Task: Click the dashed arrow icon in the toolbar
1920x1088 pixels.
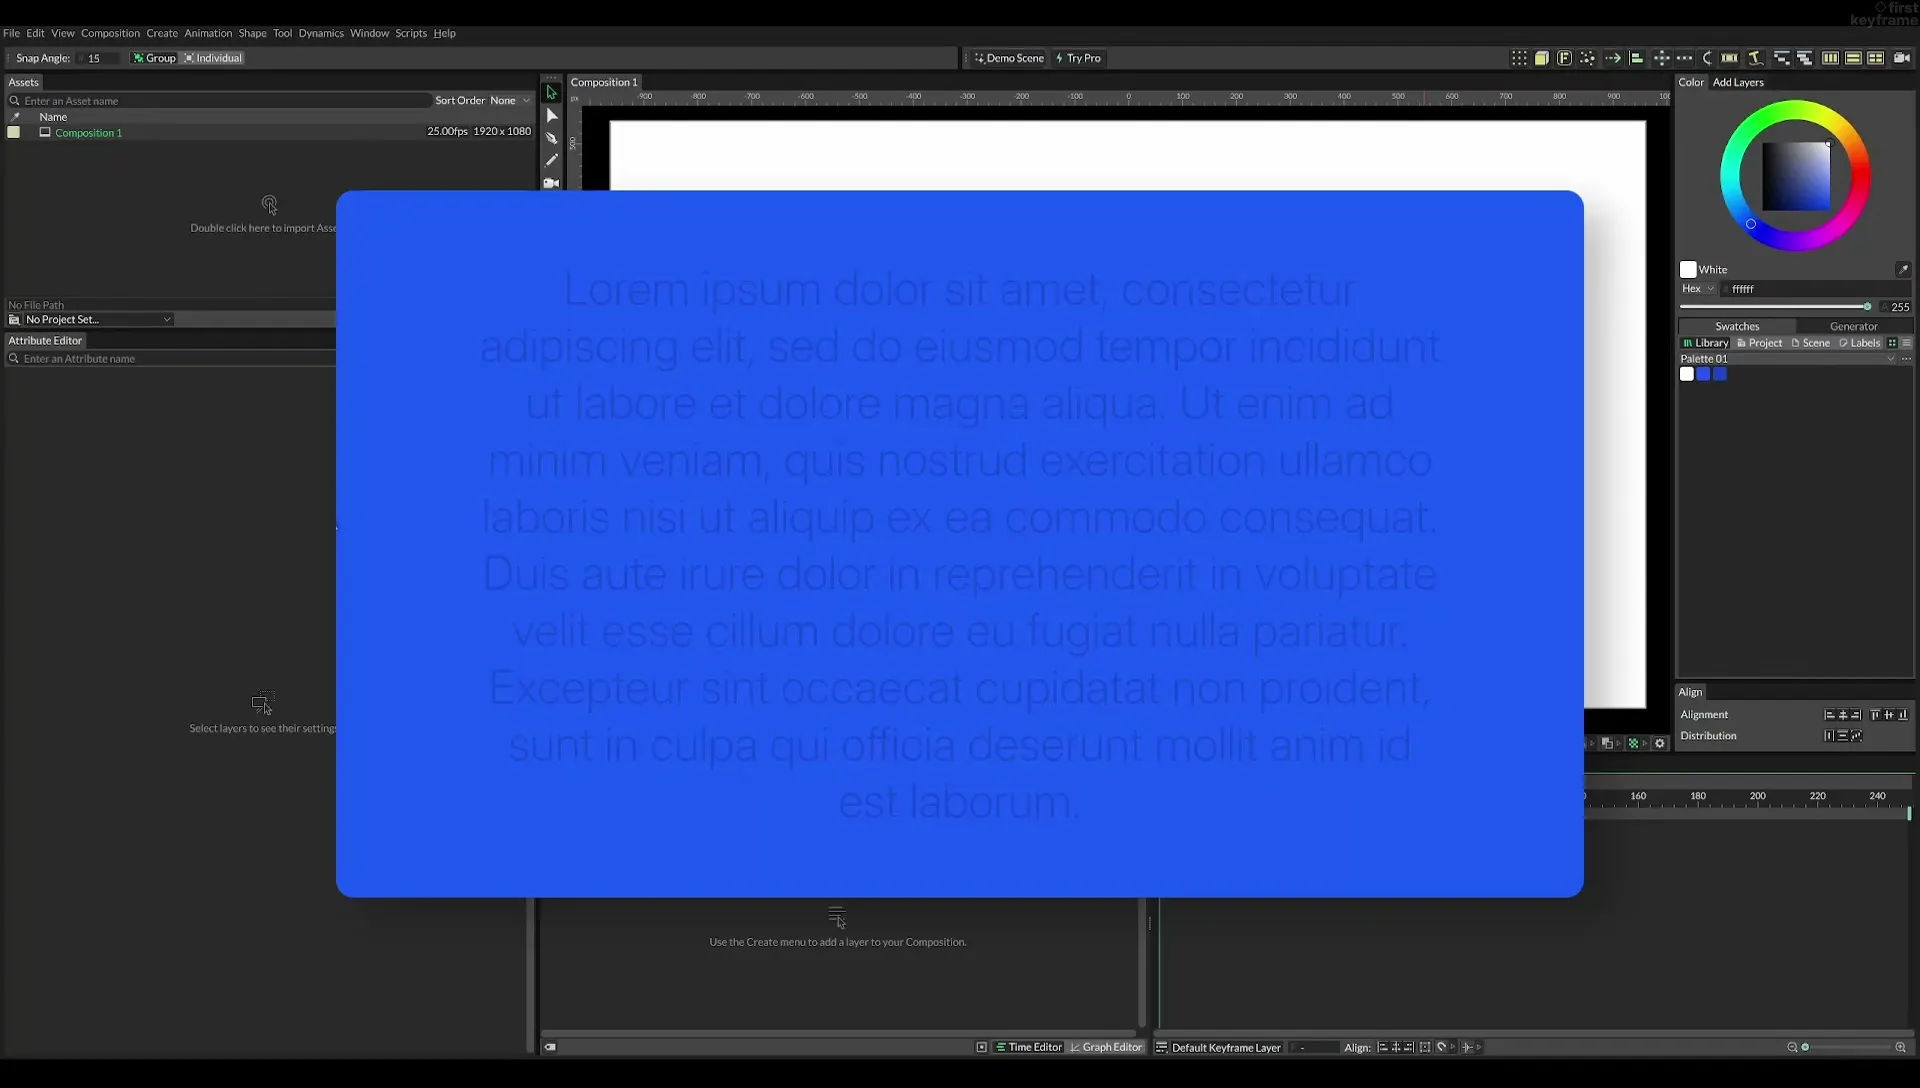Action: [1613, 58]
